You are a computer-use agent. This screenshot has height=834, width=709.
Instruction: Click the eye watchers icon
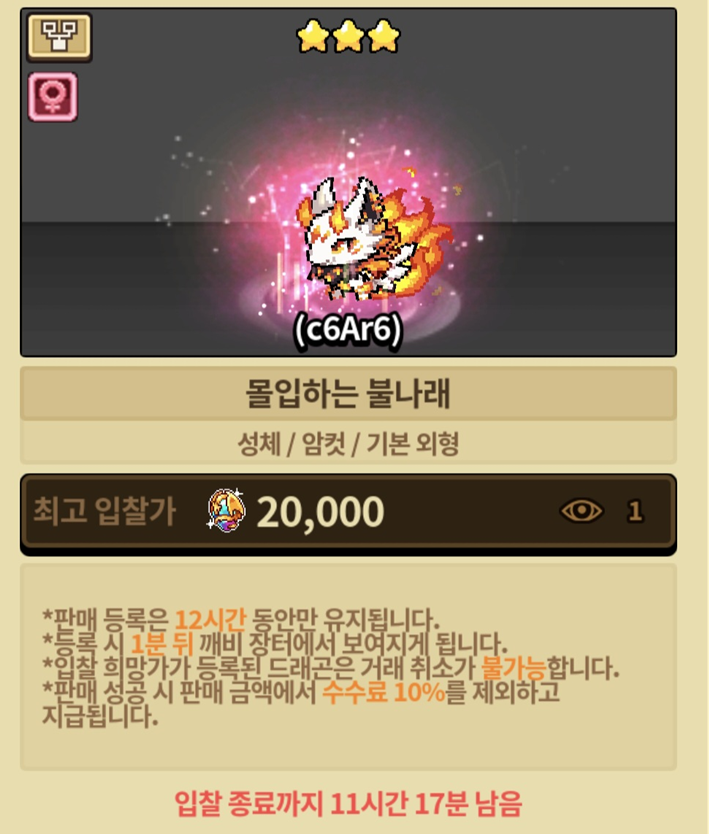pos(582,511)
